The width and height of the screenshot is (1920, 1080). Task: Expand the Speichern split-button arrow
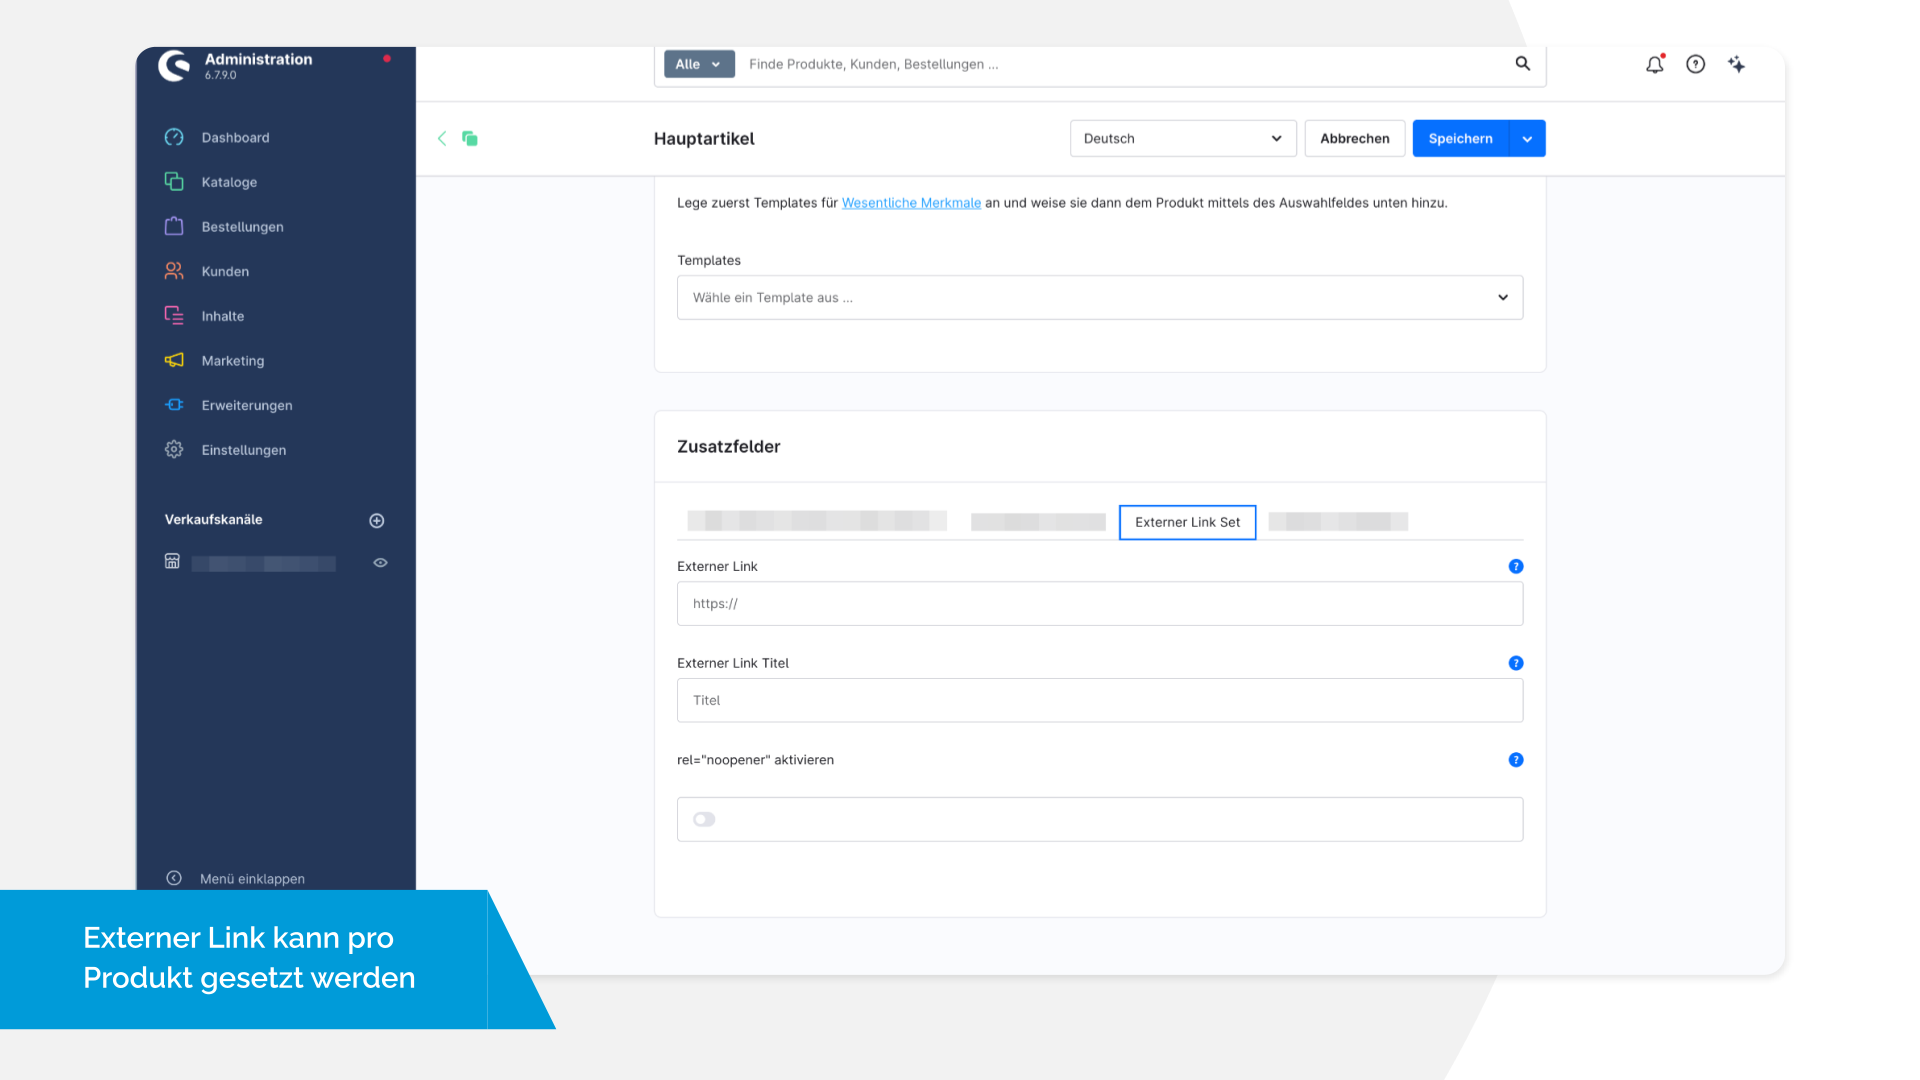tap(1527, 138)
